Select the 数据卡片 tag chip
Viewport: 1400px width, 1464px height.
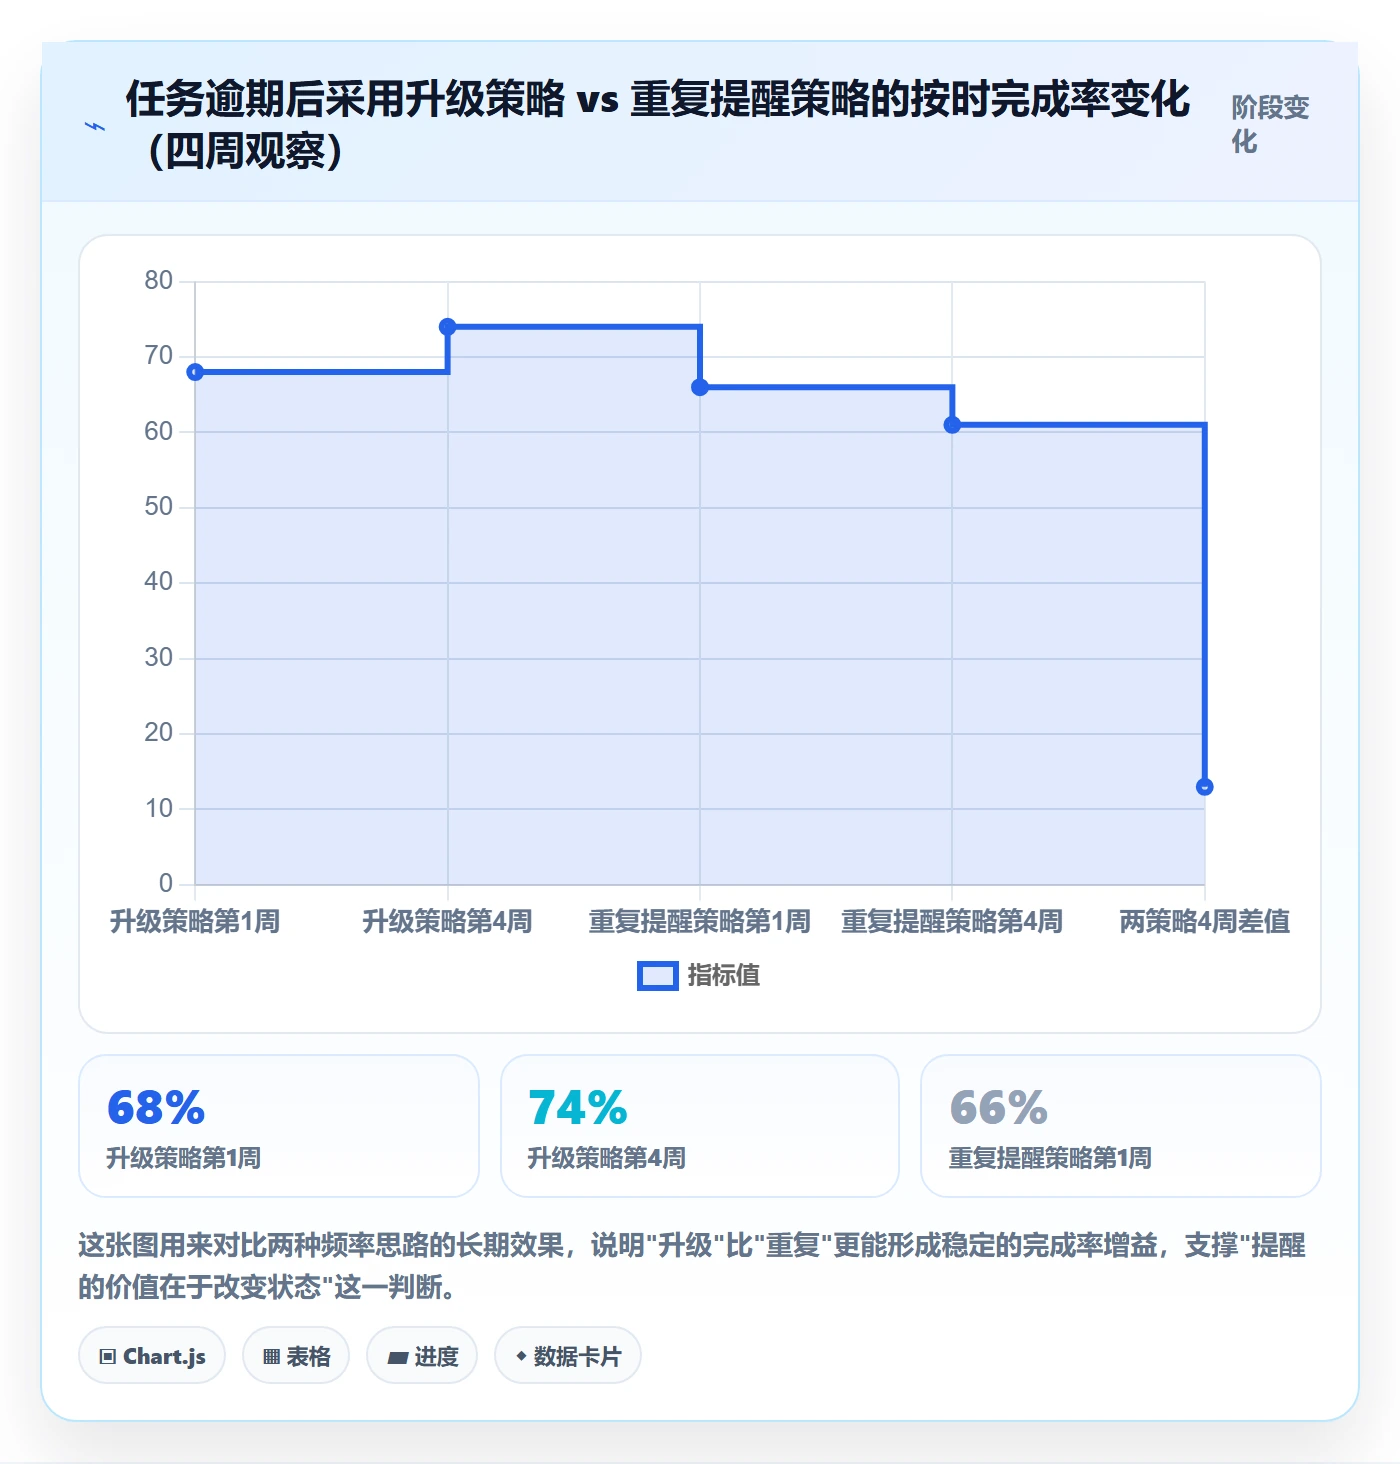click(568, 1356)
